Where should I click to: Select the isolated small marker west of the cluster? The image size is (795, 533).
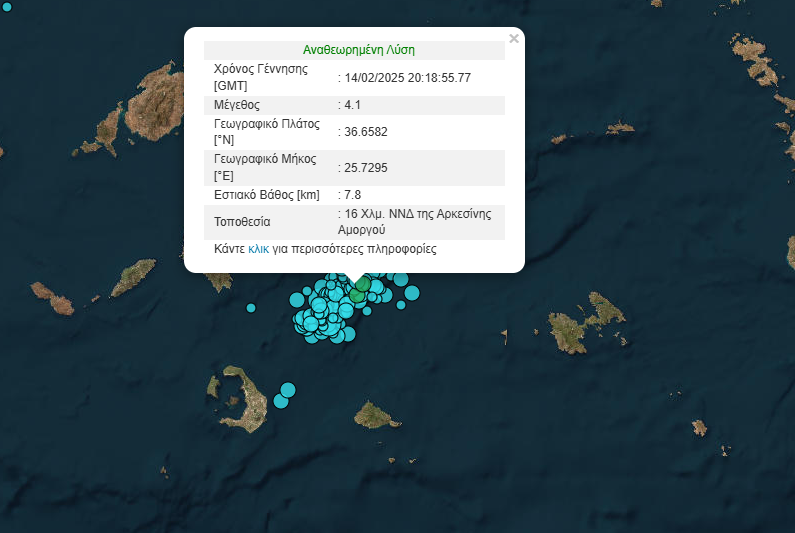251,307
